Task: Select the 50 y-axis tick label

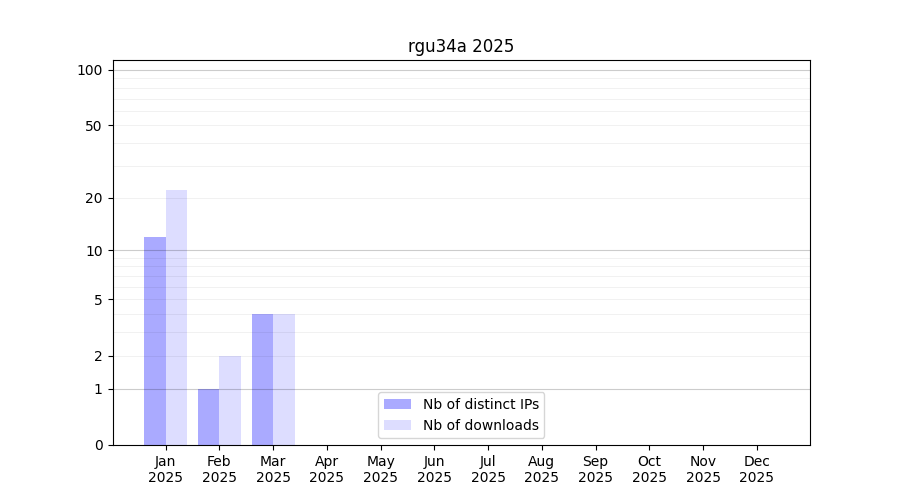Action: (93, 126)
